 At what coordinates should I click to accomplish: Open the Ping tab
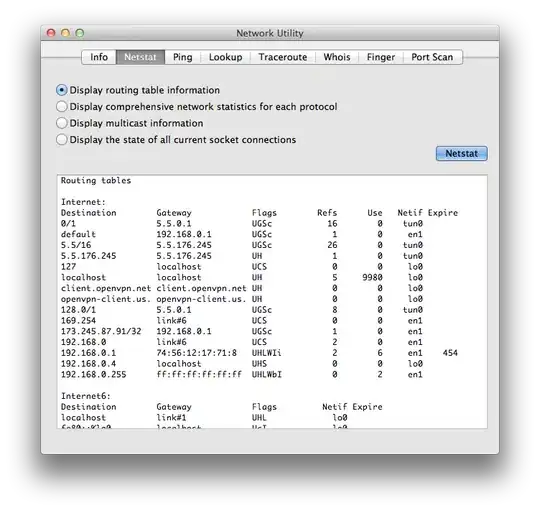(183, 57)
